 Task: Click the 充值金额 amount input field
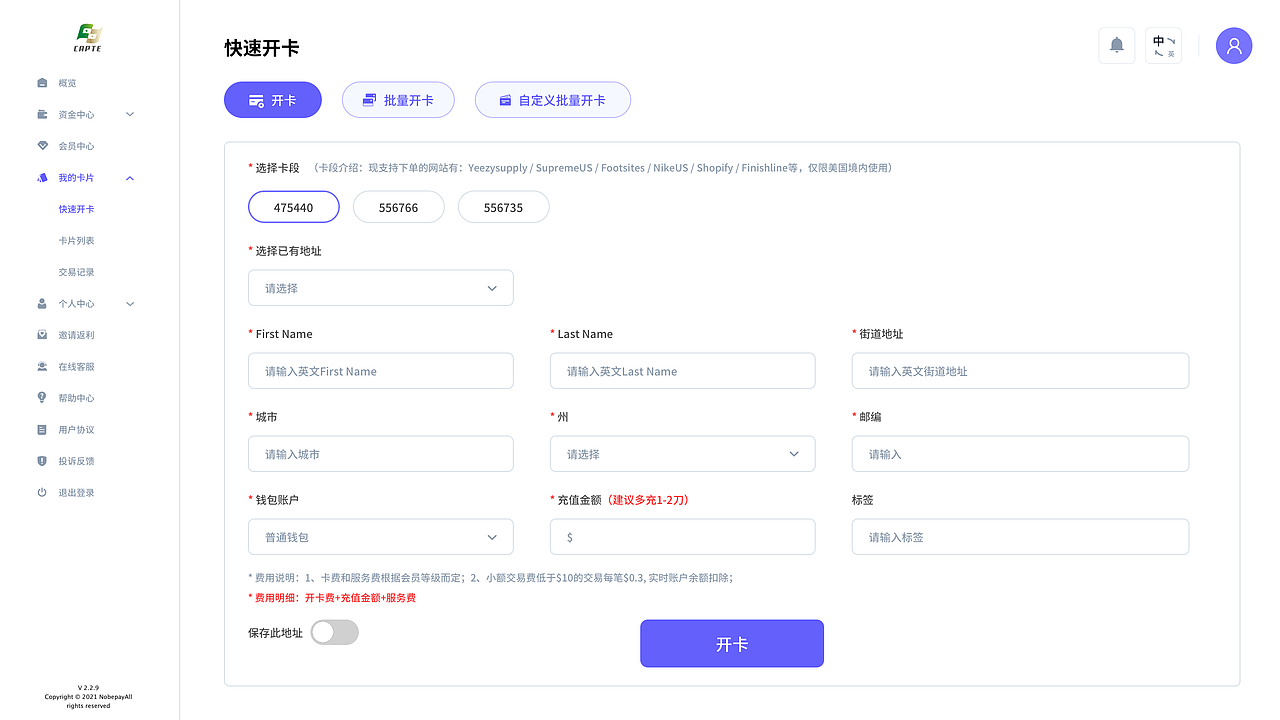click(682, 536)
